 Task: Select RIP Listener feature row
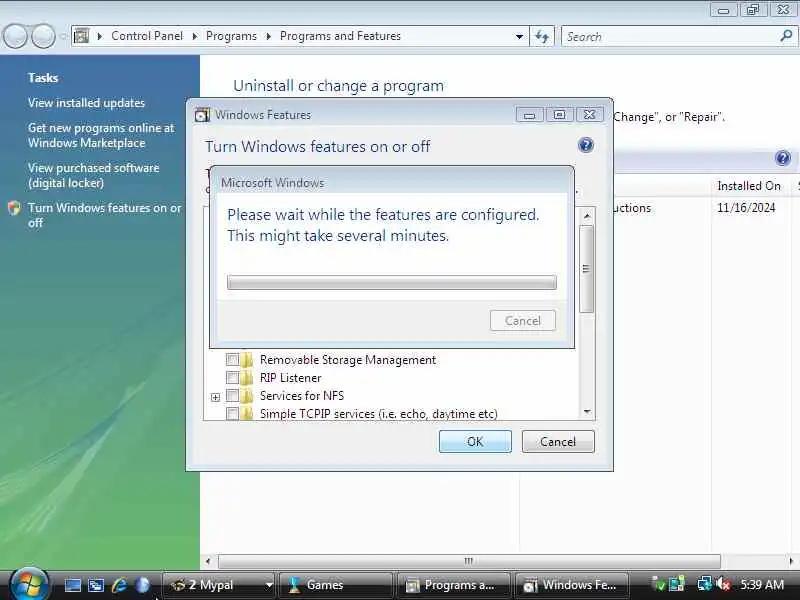point(290,378)
